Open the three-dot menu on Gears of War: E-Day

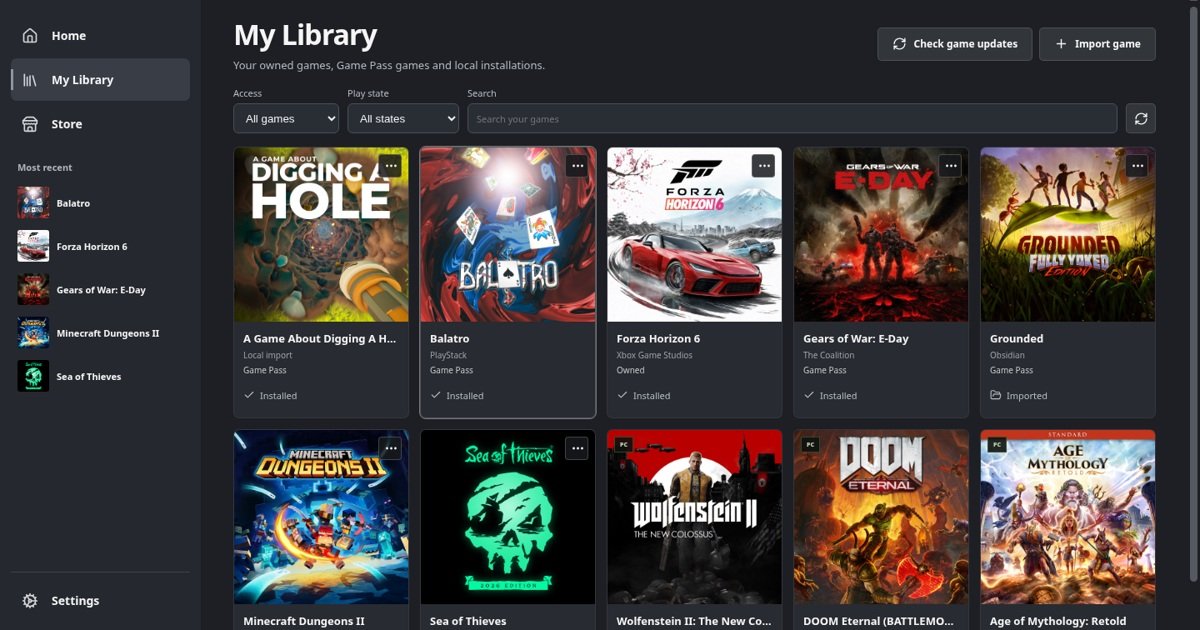pos(950,166)
